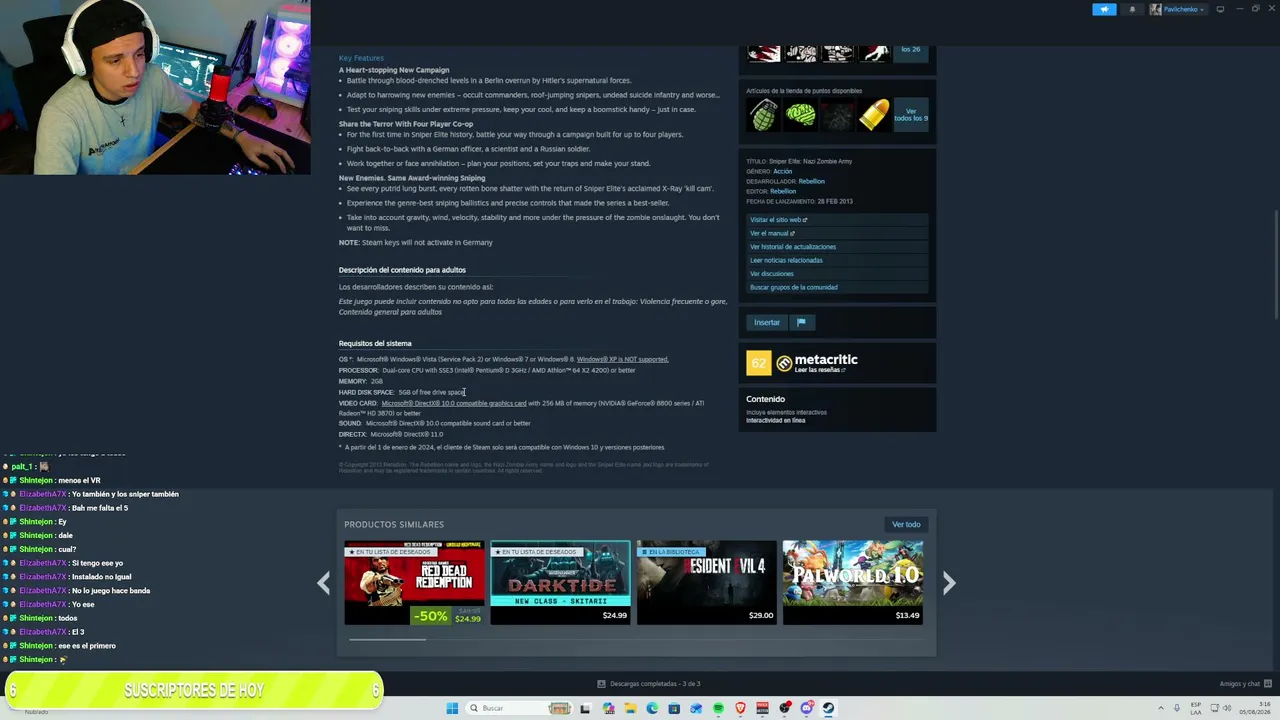Expand the Pavlichenko account dropdown
The width and height of the screenshot is (1280, 720).
tap(1178, 9)
